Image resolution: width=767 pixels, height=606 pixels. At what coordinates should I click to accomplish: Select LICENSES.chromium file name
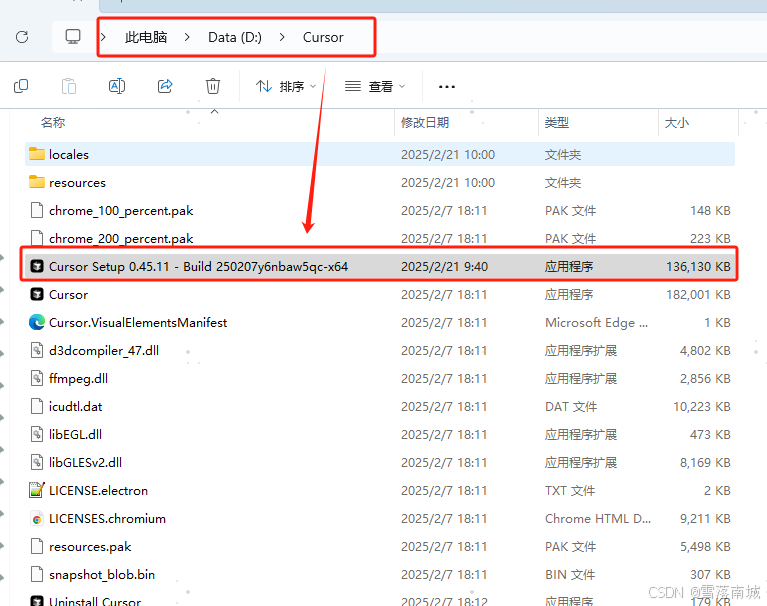[108, 518]
